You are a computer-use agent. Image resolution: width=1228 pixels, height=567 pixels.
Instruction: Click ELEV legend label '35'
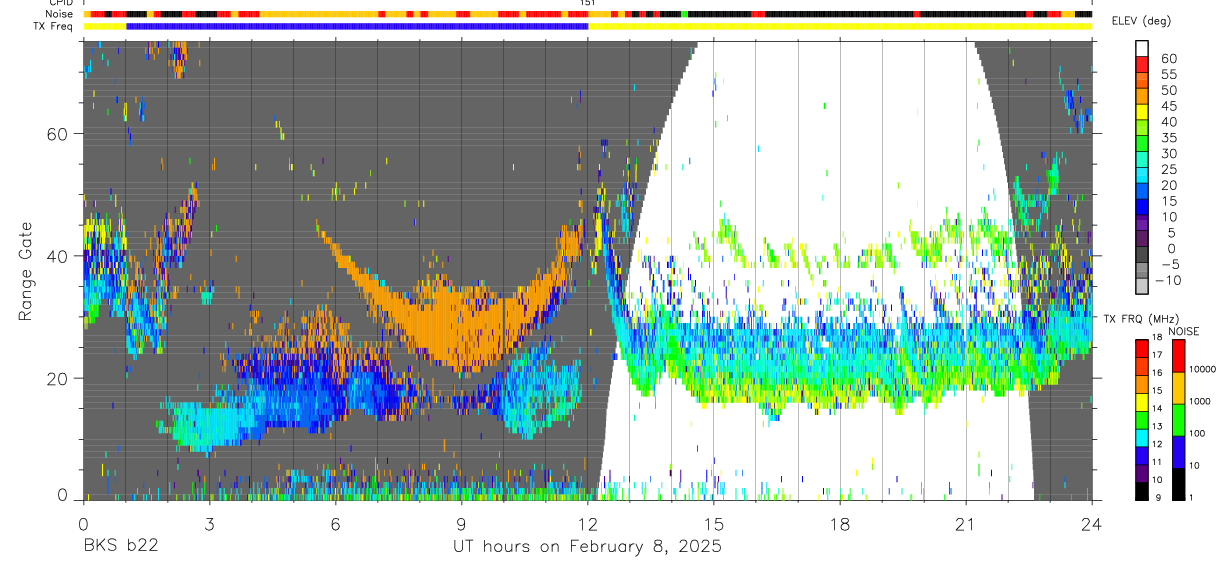coord(1169,137)
